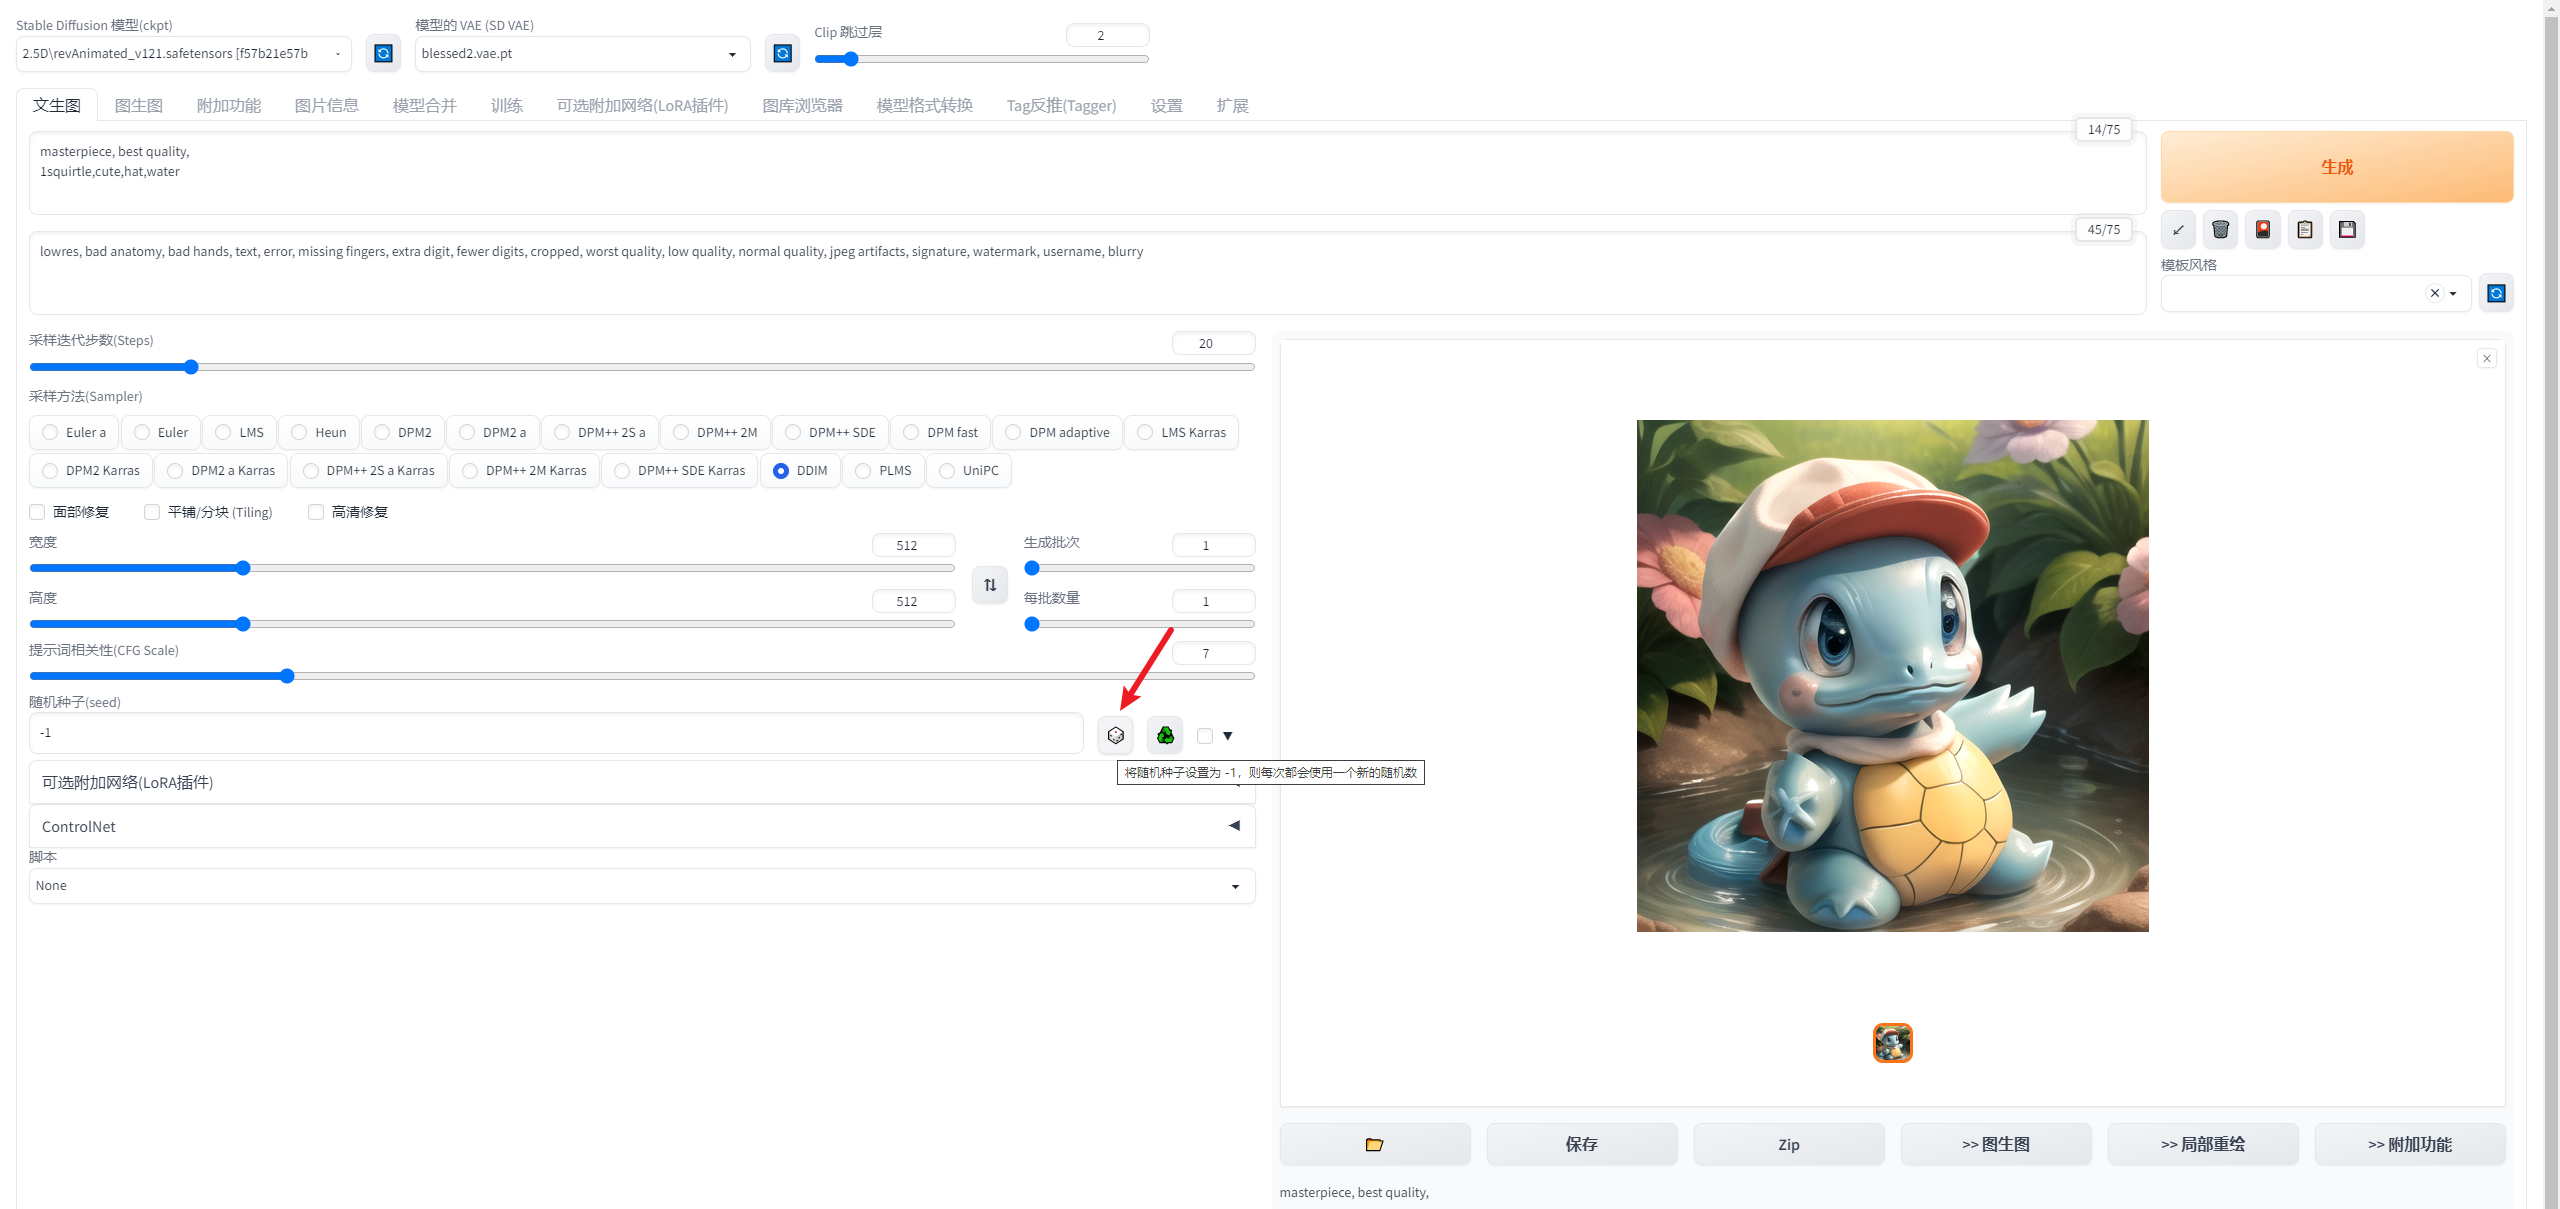
Task: Open the 扩展 extensions tab
Action: pyautogui.click(x=1233, y=105)
